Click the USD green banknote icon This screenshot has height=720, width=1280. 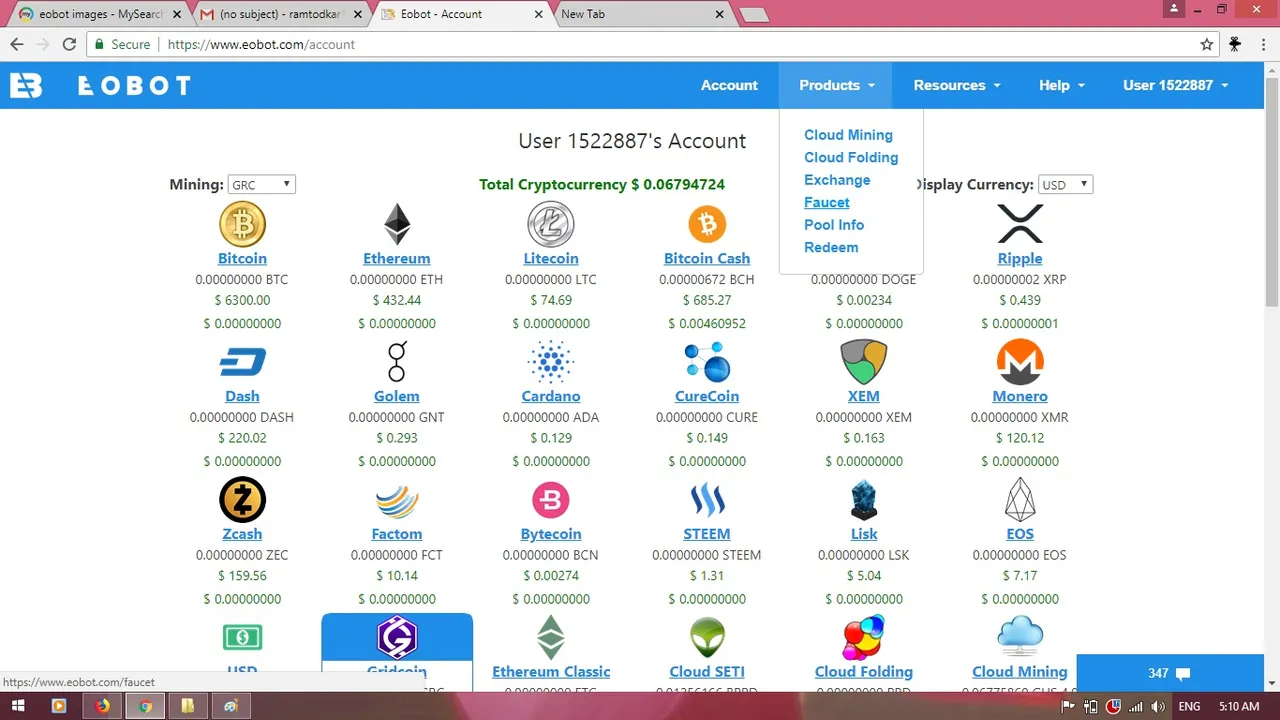(242, 637)
